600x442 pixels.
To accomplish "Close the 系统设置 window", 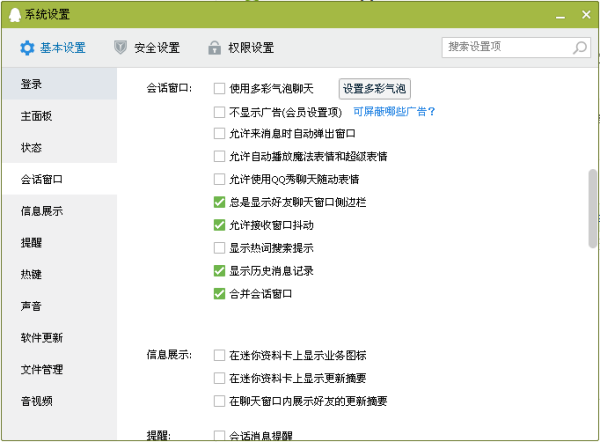I will (586, 15).
